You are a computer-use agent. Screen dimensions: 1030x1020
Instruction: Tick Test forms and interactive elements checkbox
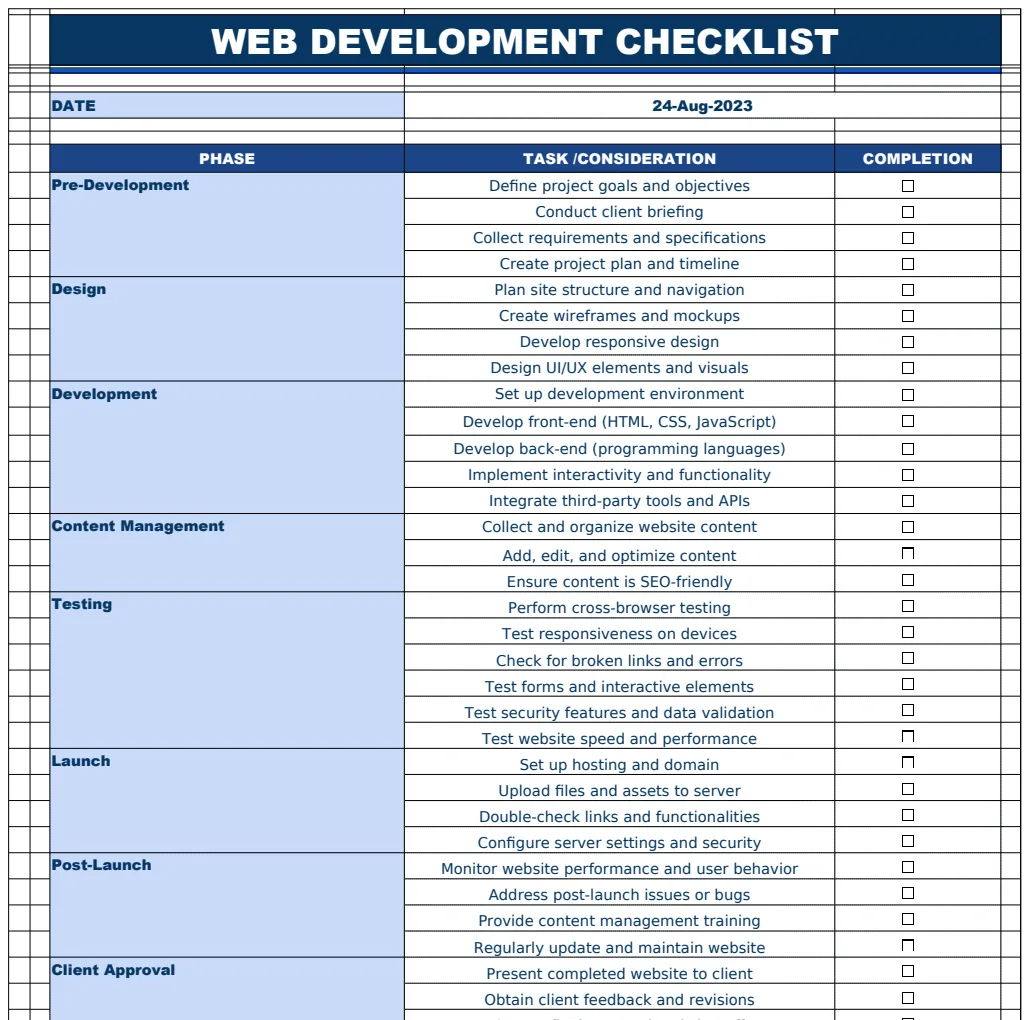[908, 684]
